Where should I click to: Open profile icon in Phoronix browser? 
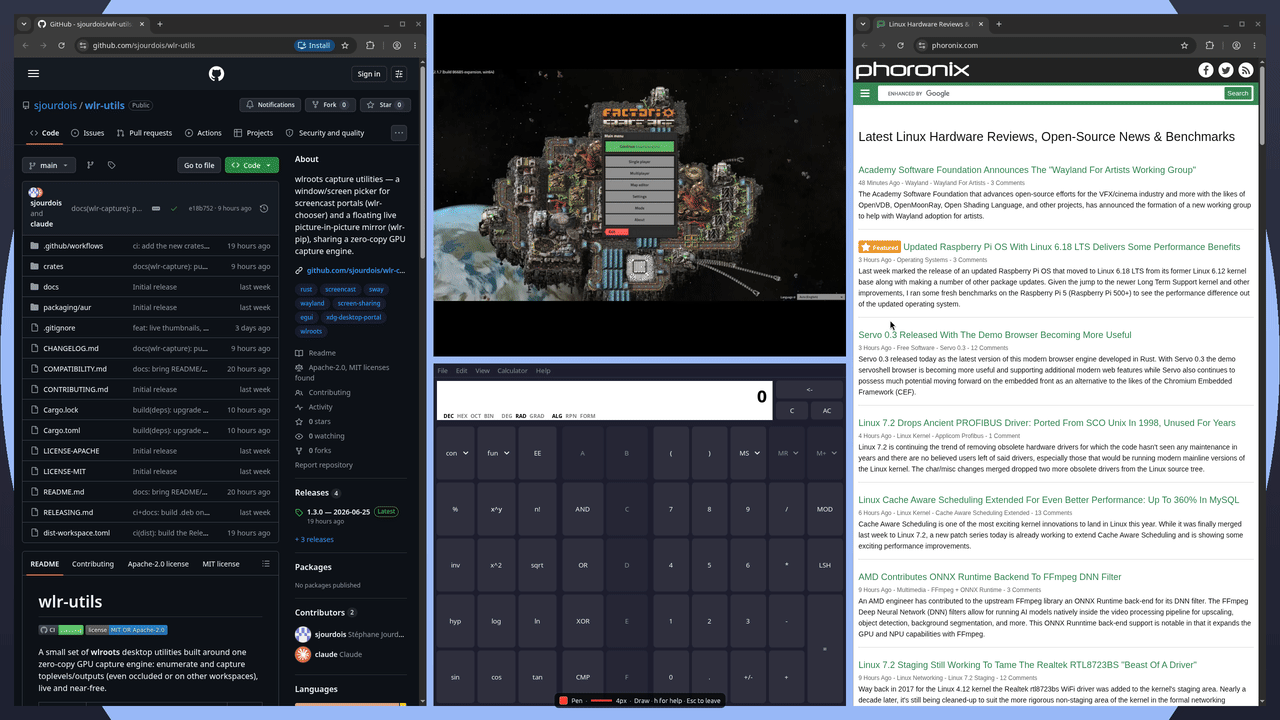tap(1237, 45)
